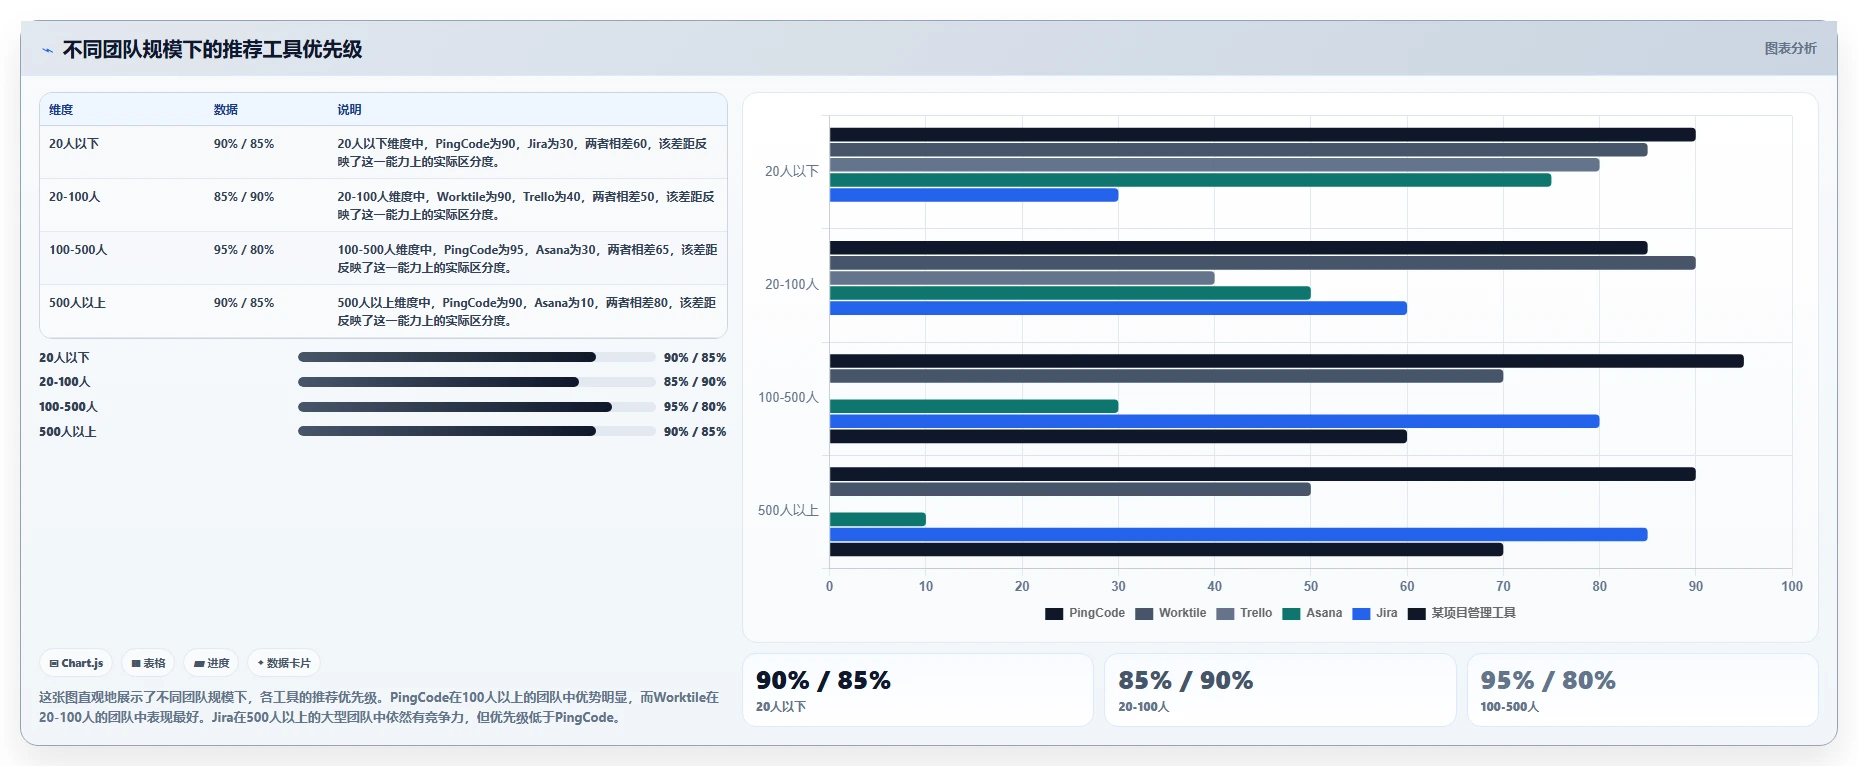This screenshot has height=766, width=1858.
Task: Click the description mentioning PingCode为95, Asana为30
Action: coord(527,259)
